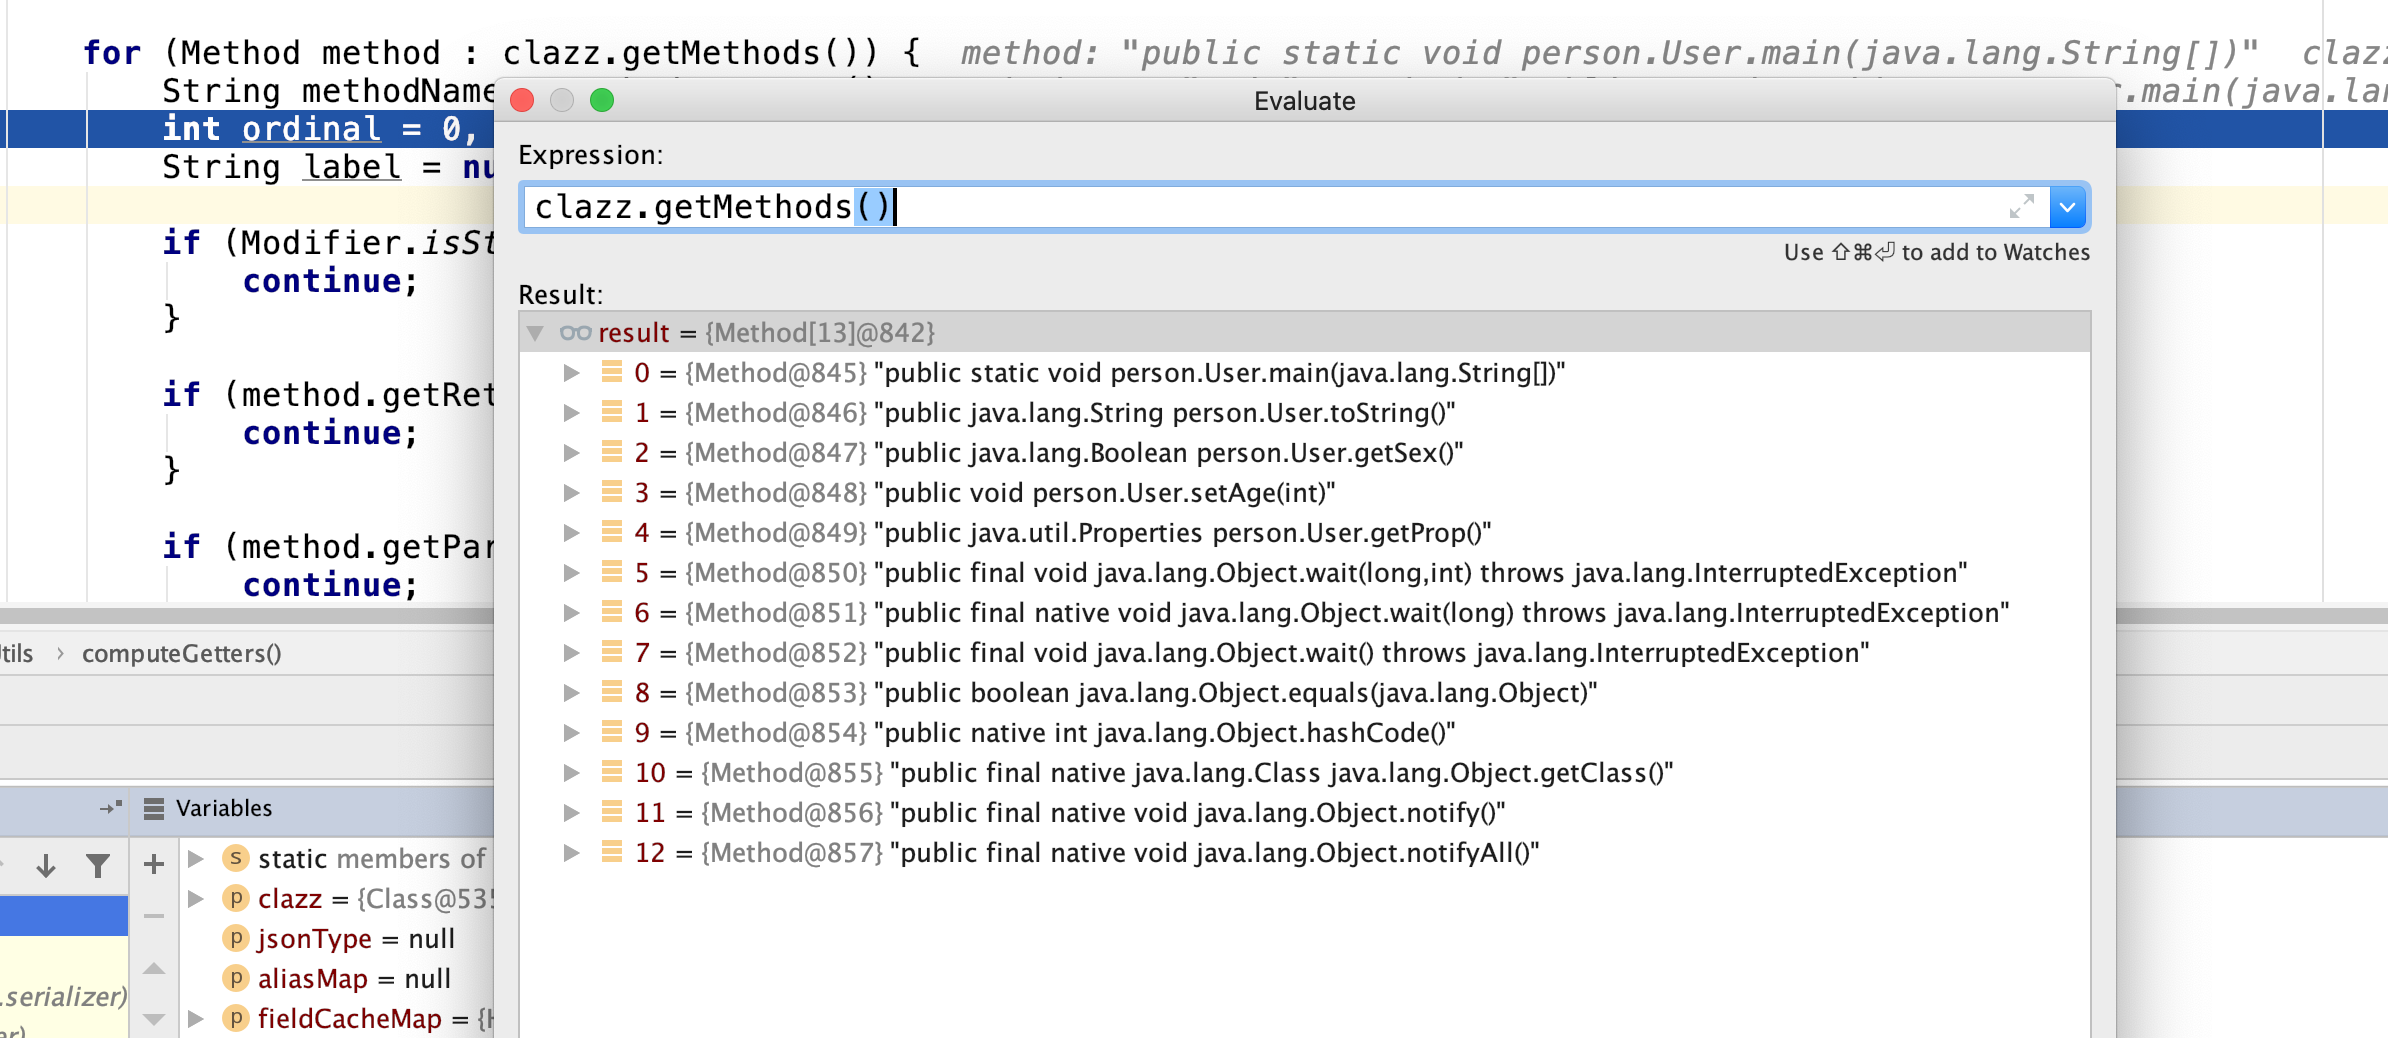Click the expand expression field icon

pyautogui.click(x=2021, y=207)
